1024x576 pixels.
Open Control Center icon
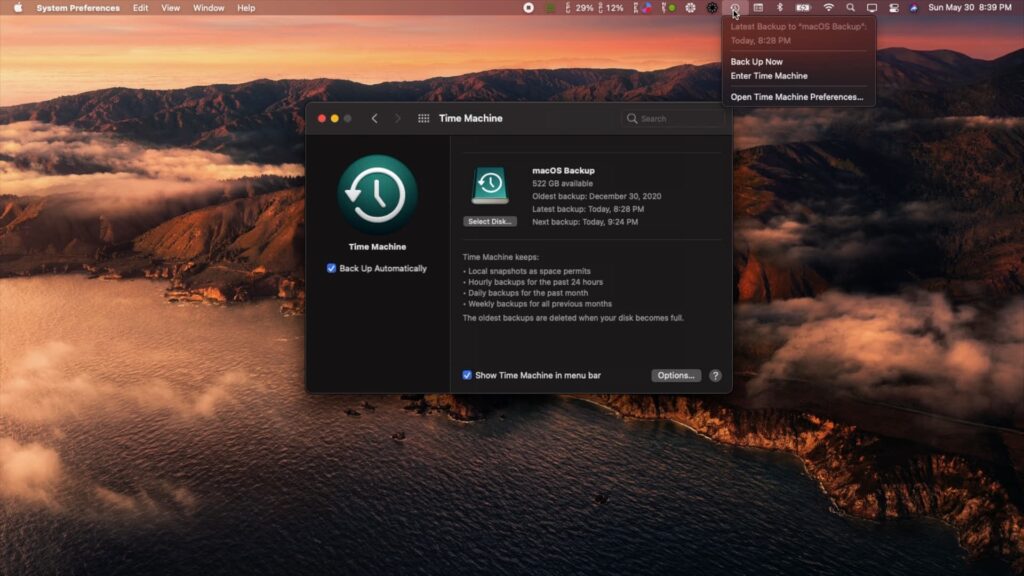coord(894,8)
